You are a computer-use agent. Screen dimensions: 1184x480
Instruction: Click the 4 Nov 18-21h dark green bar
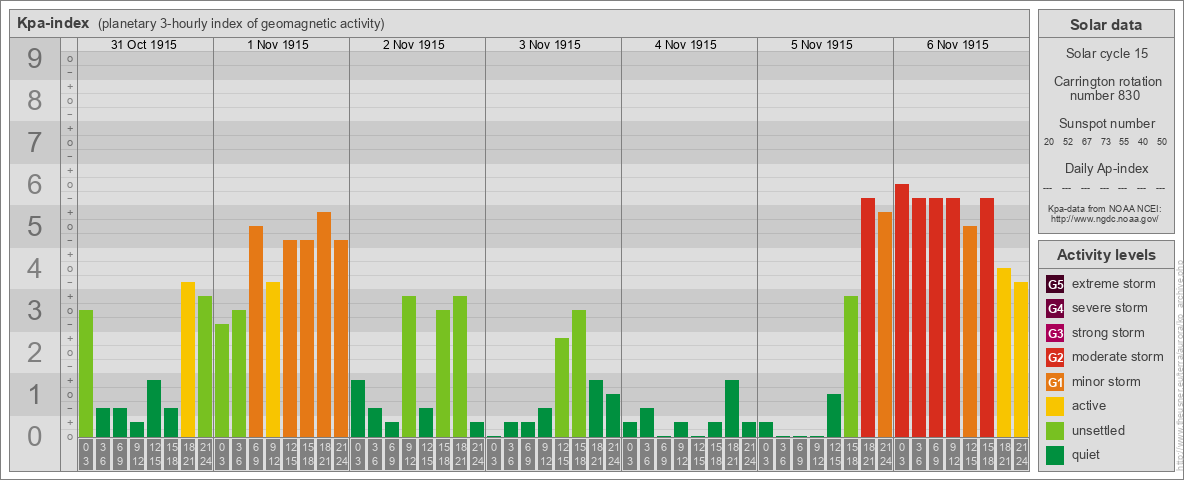click(732, 408)
